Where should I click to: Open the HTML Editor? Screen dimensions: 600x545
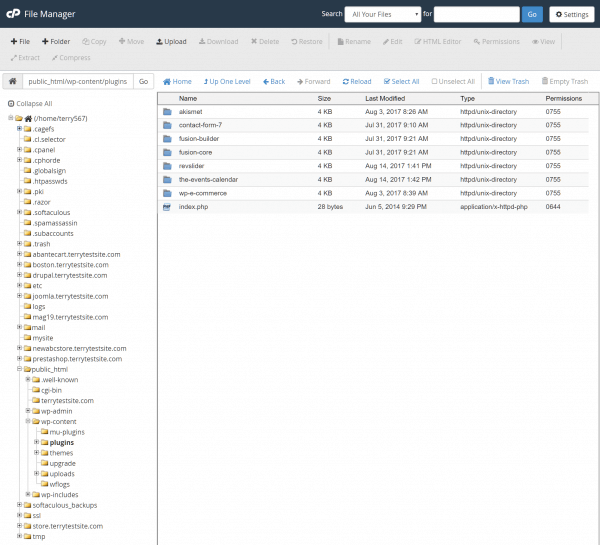tap(437, 41)
